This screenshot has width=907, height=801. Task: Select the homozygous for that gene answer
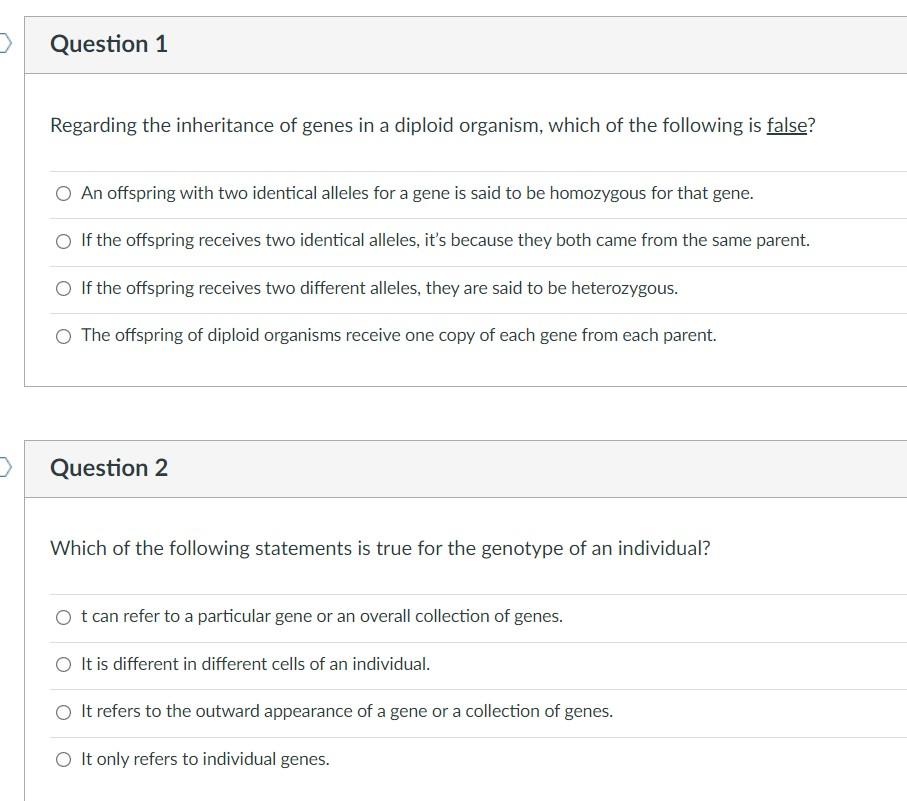tap(63, 193)
